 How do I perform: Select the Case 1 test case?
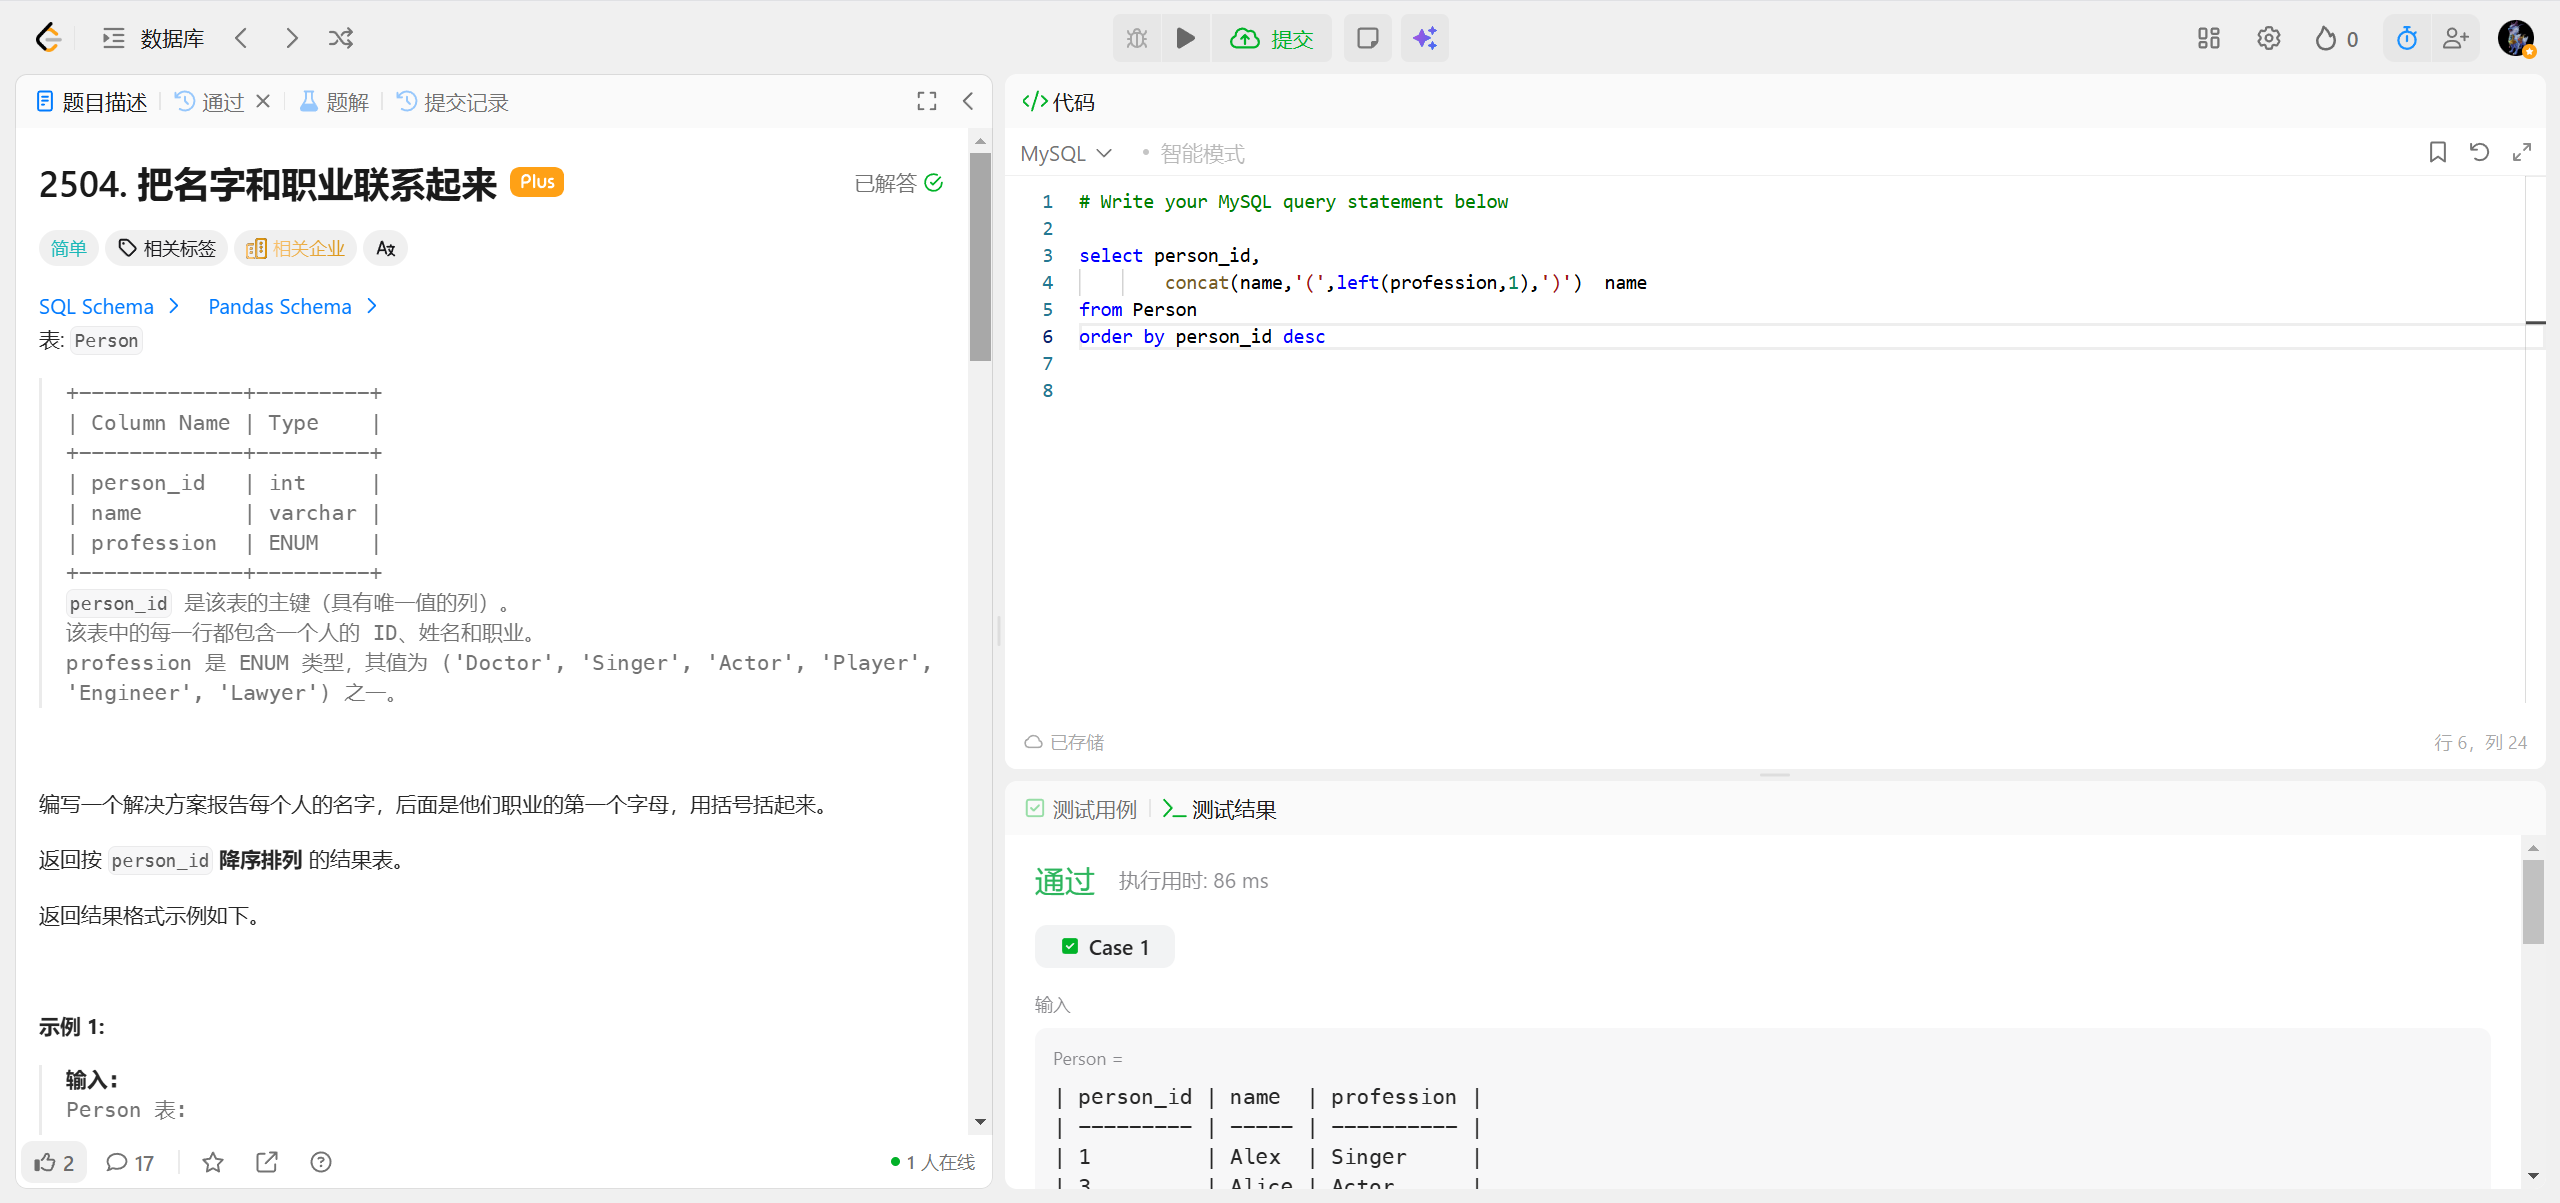pos(1105,947)
